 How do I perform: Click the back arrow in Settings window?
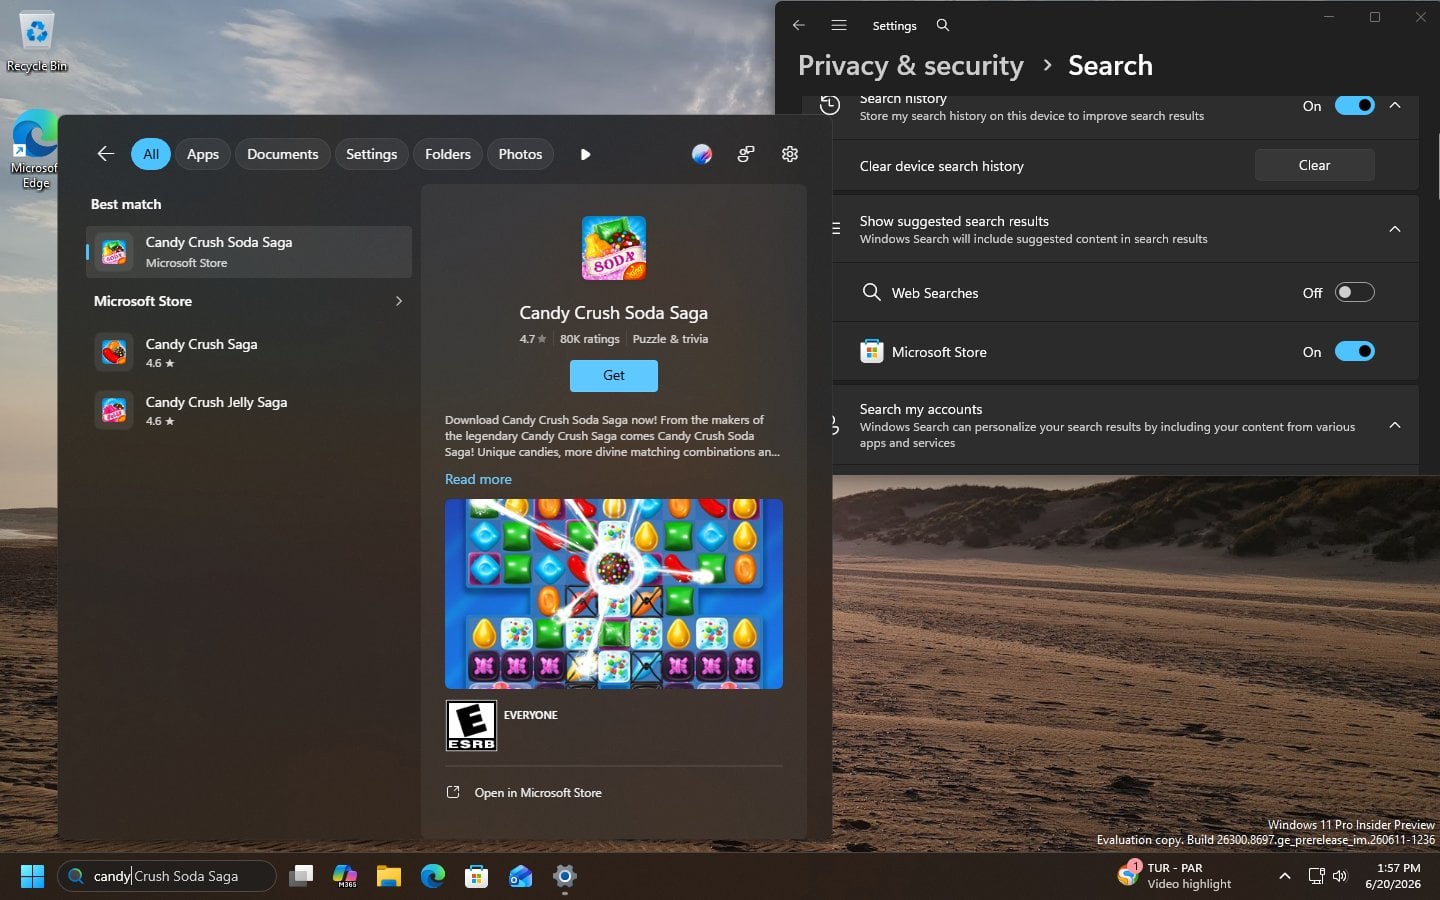(x=799, y=25)
